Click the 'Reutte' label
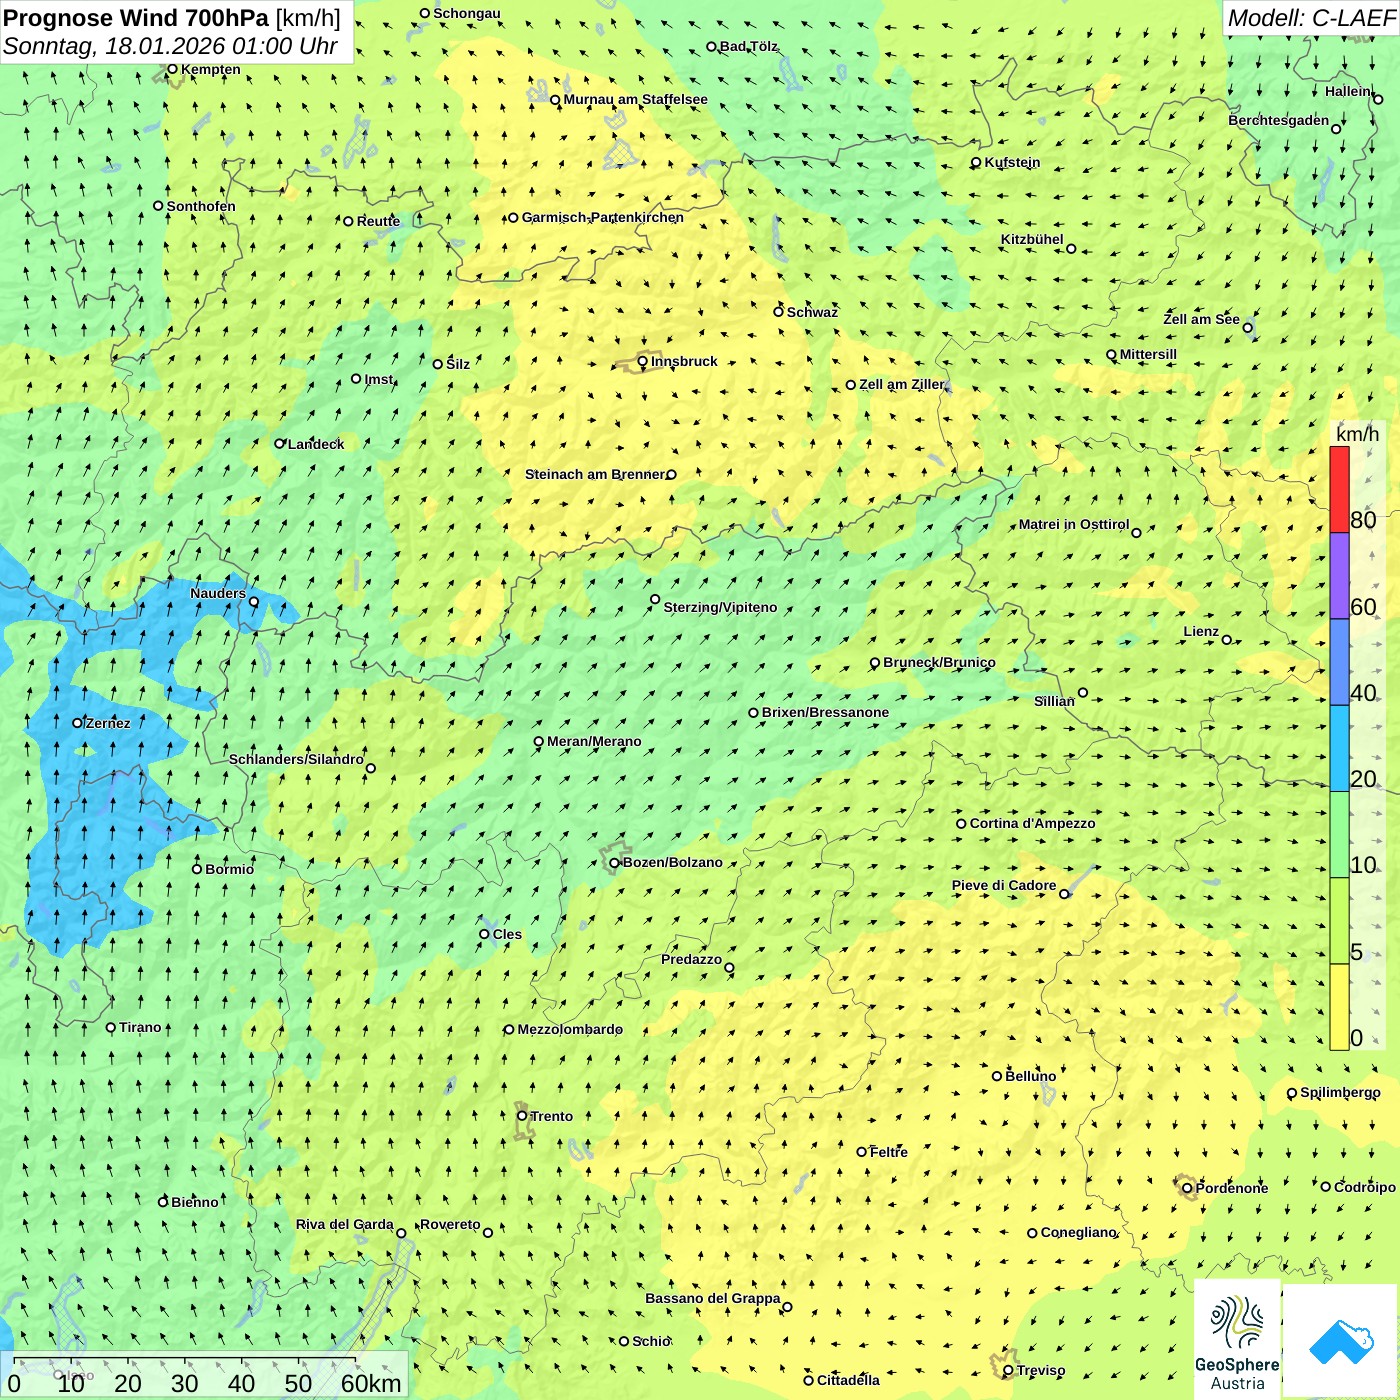Screen dimensions: 1400x1400 point(378,221)
